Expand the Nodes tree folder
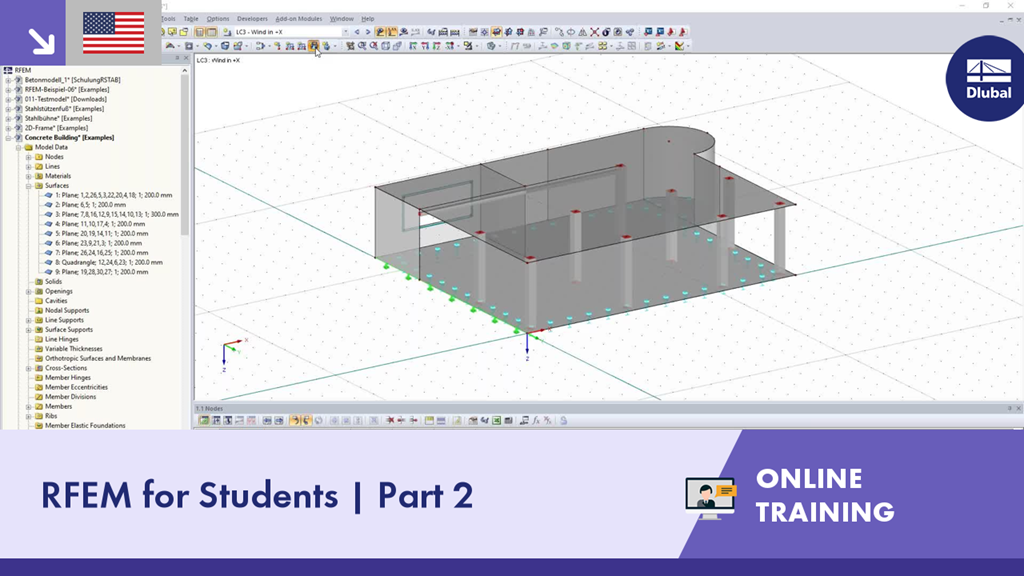This screenshot has width=1024, height=576. coord(29,157)
